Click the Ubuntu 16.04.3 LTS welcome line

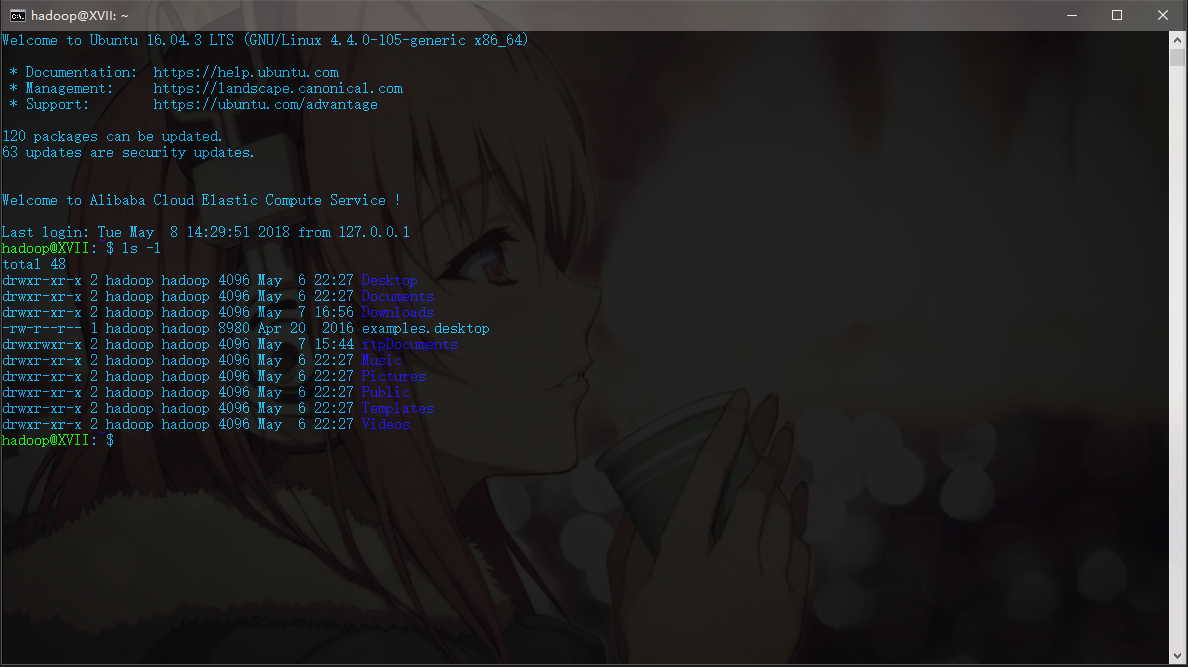(265, 40)
